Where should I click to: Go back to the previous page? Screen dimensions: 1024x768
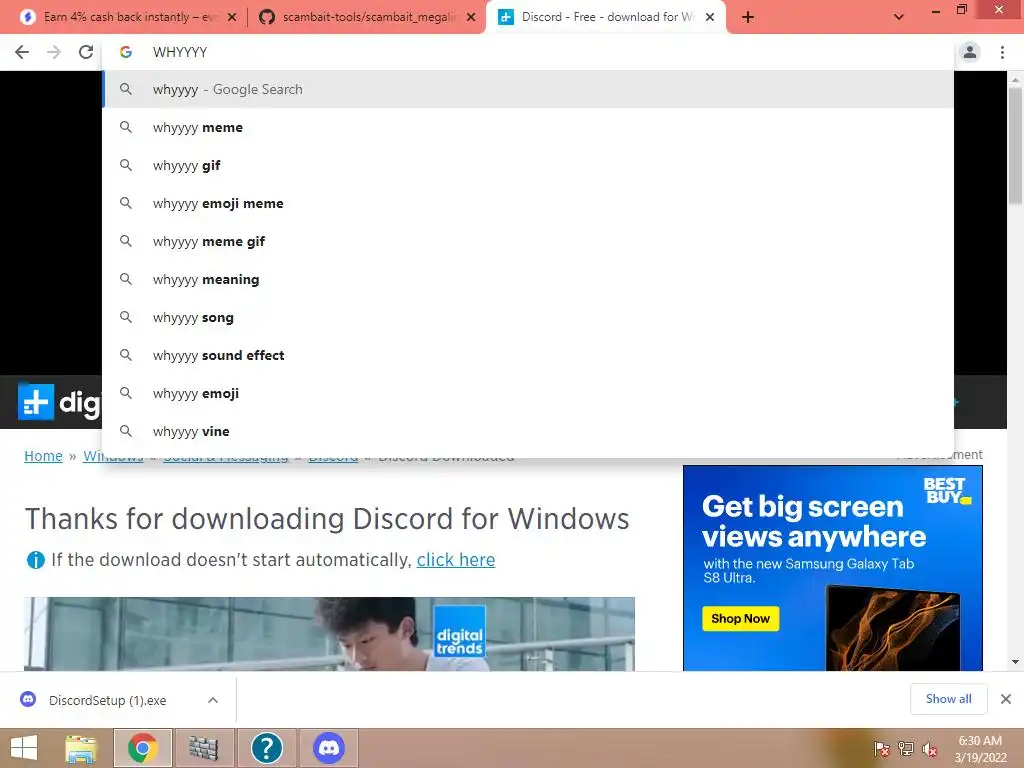coord(22,52)
